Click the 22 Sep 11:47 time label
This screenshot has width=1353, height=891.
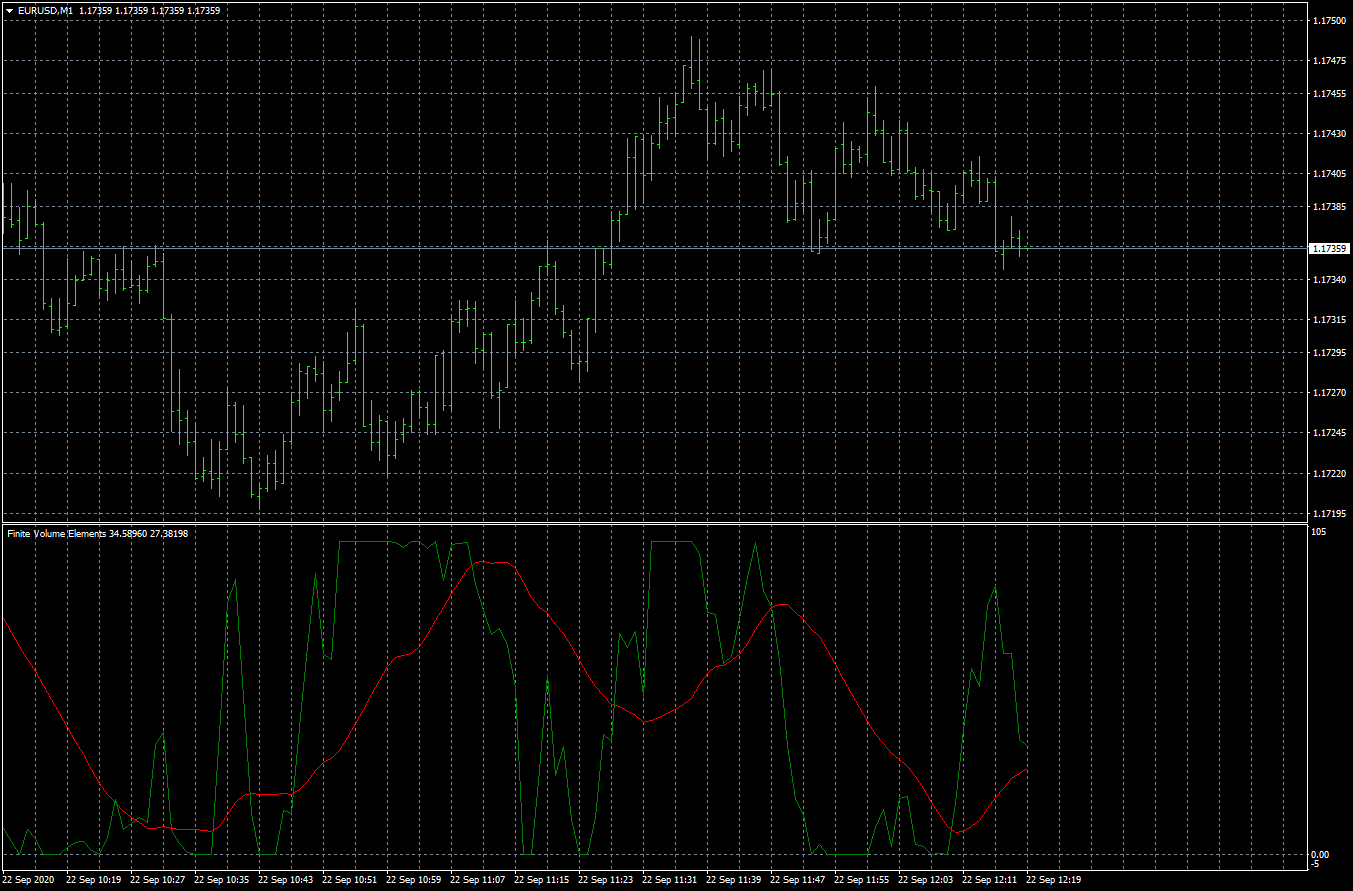pyautogui.click(x=798, y=880)
